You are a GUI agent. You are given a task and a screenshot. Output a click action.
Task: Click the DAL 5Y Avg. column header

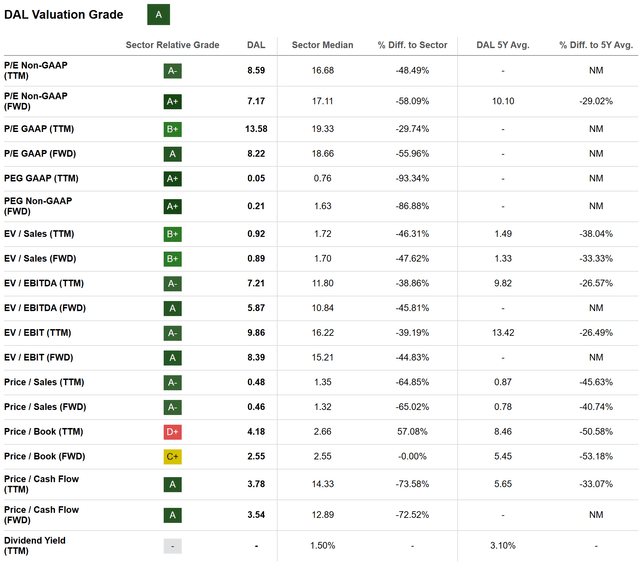click(503, 45)
